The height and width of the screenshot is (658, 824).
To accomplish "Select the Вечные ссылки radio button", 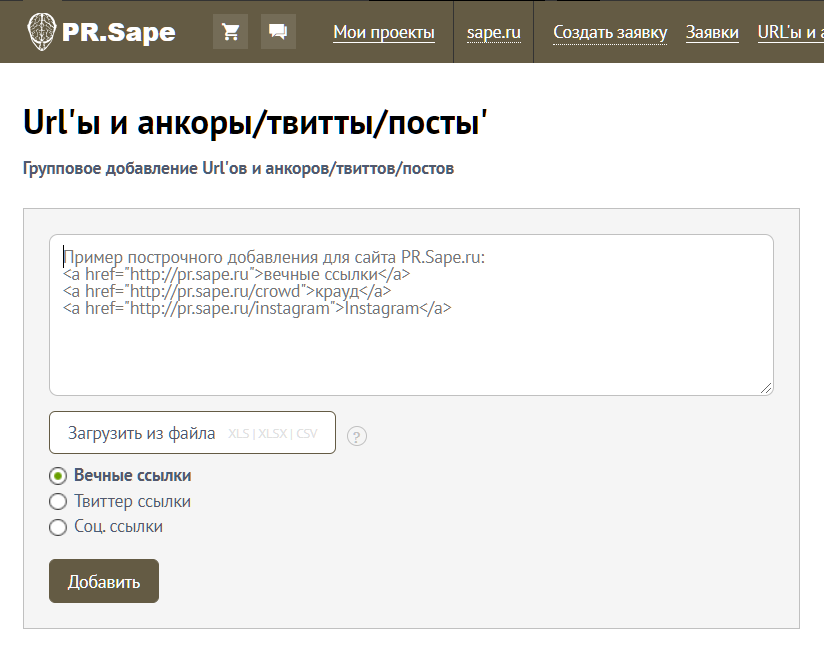I will click(58, 476).
